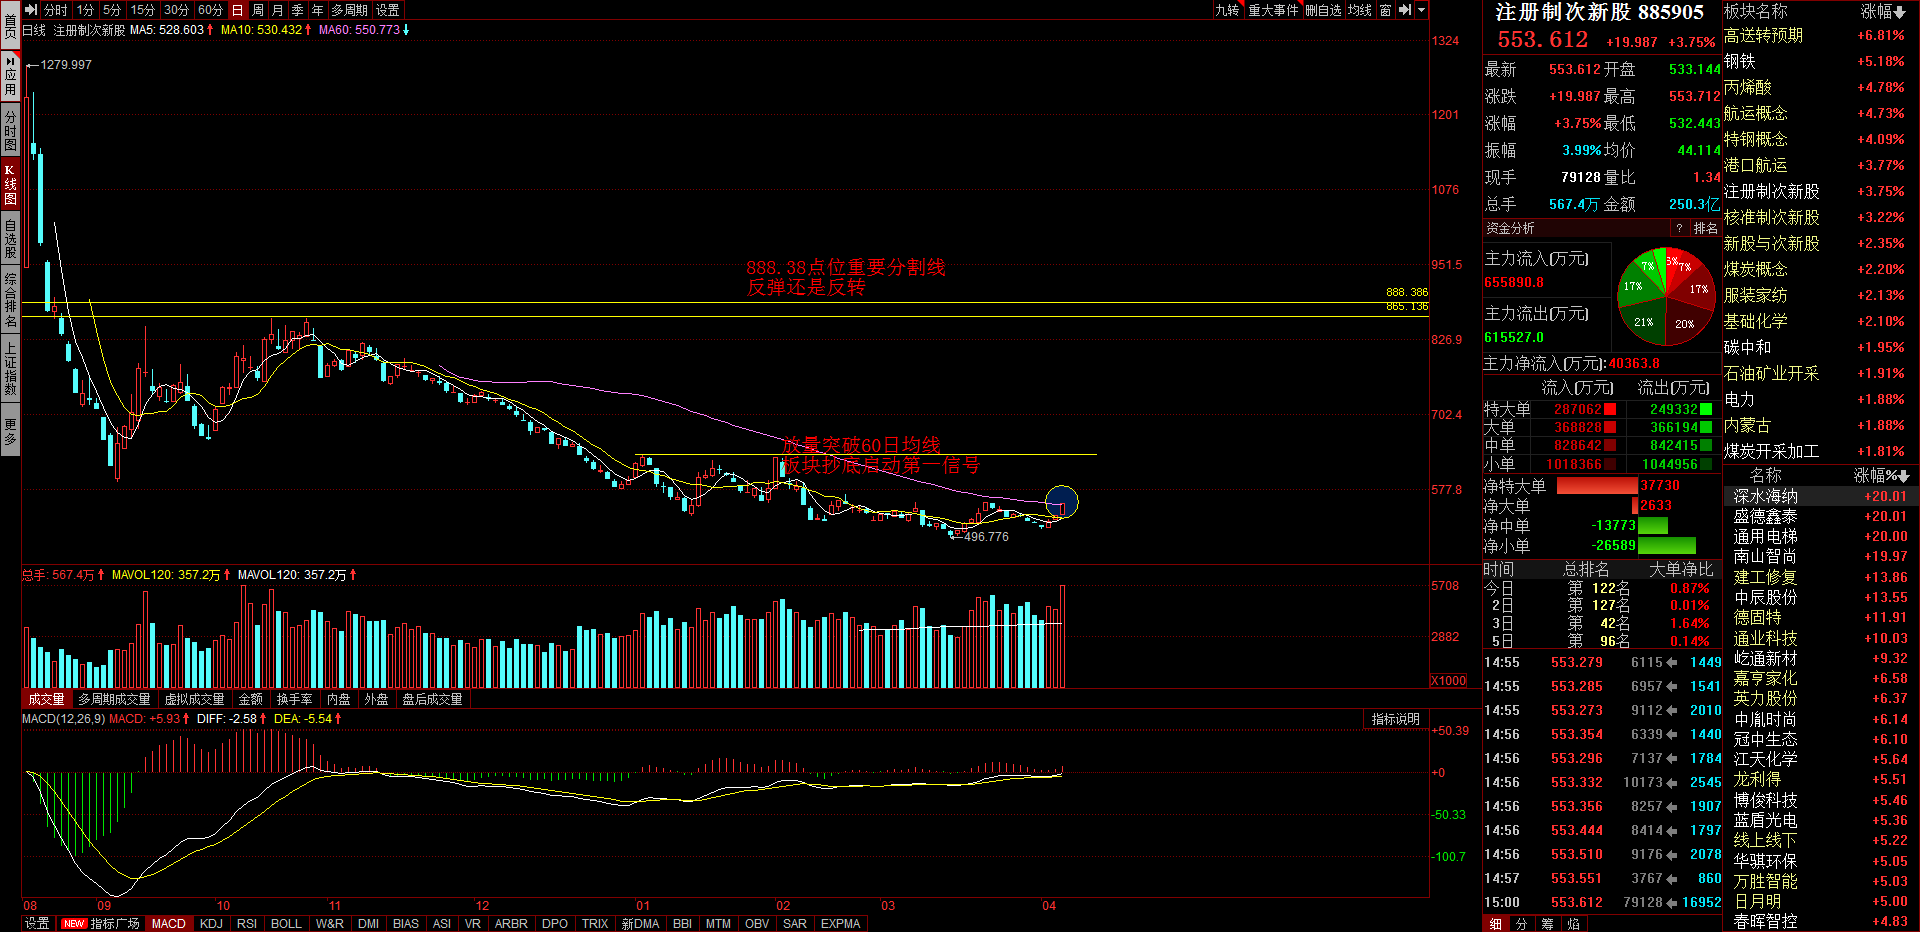This screenshot has height=932, width=1920.
Task: Open the K线图 sidebar tab
Action: [x=10, y=184]
